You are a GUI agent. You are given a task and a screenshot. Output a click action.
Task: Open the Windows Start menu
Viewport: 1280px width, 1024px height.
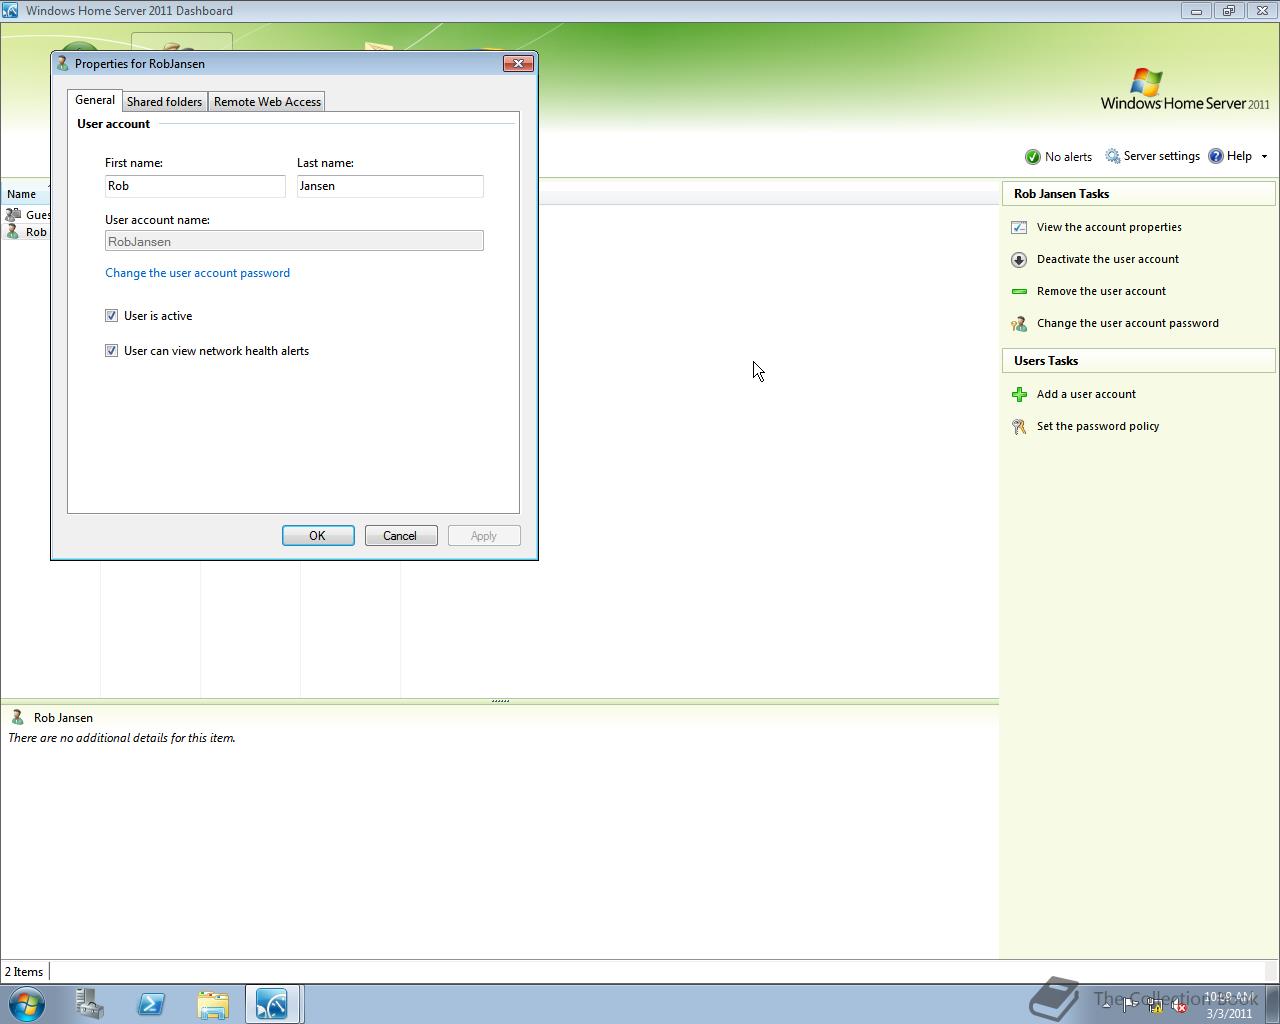(27, 1004)
